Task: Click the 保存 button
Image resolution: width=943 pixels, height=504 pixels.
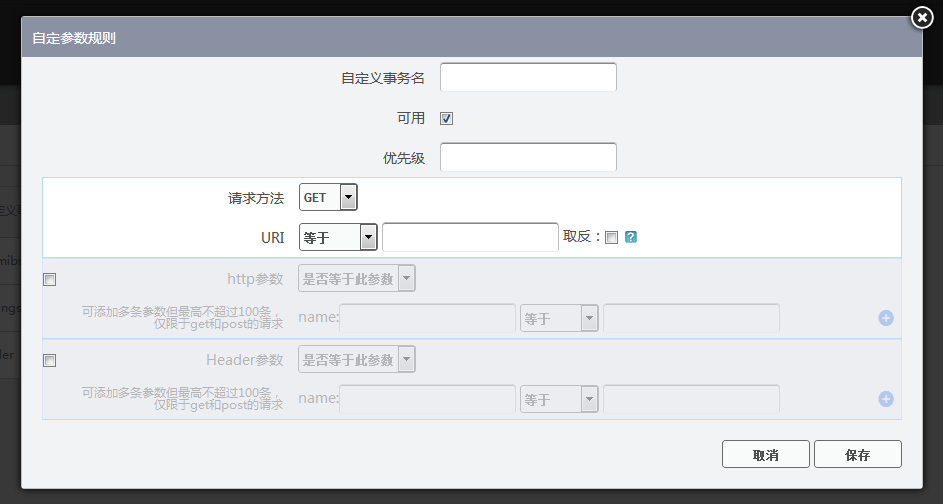Action: [857, 455]
